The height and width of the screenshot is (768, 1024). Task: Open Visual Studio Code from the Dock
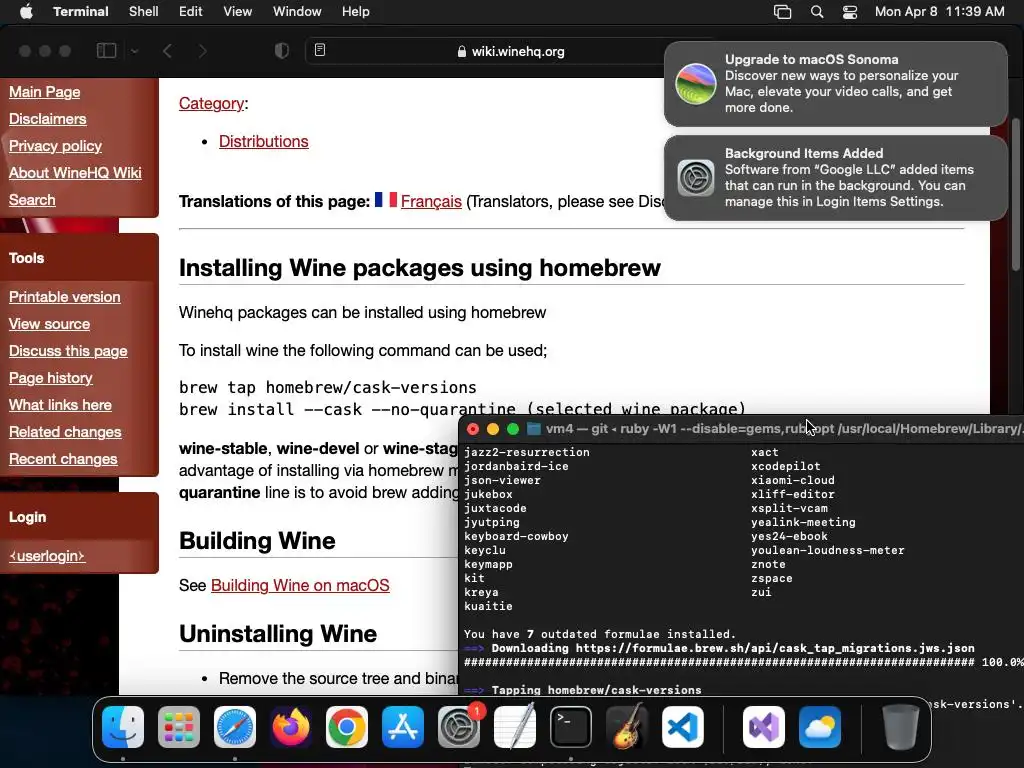click(682, 727)
